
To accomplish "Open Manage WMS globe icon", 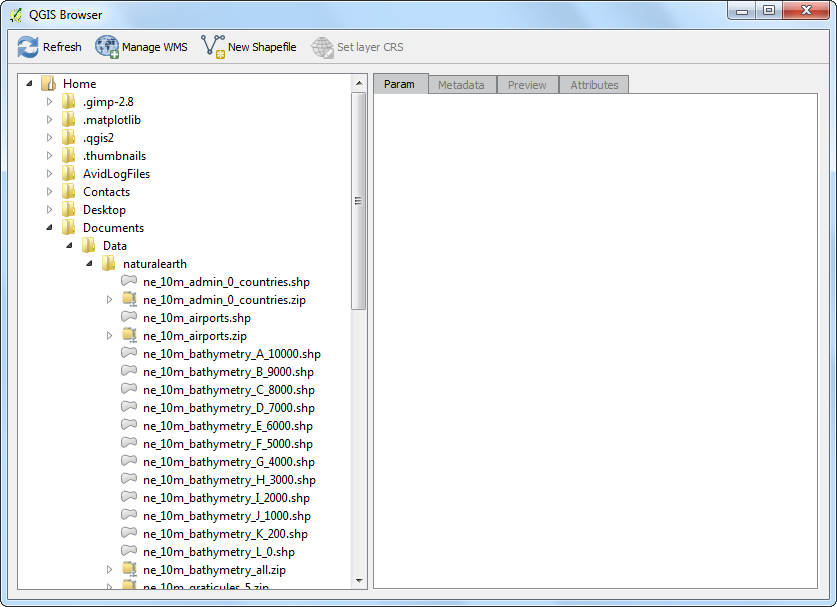I will tap(107, 47).
